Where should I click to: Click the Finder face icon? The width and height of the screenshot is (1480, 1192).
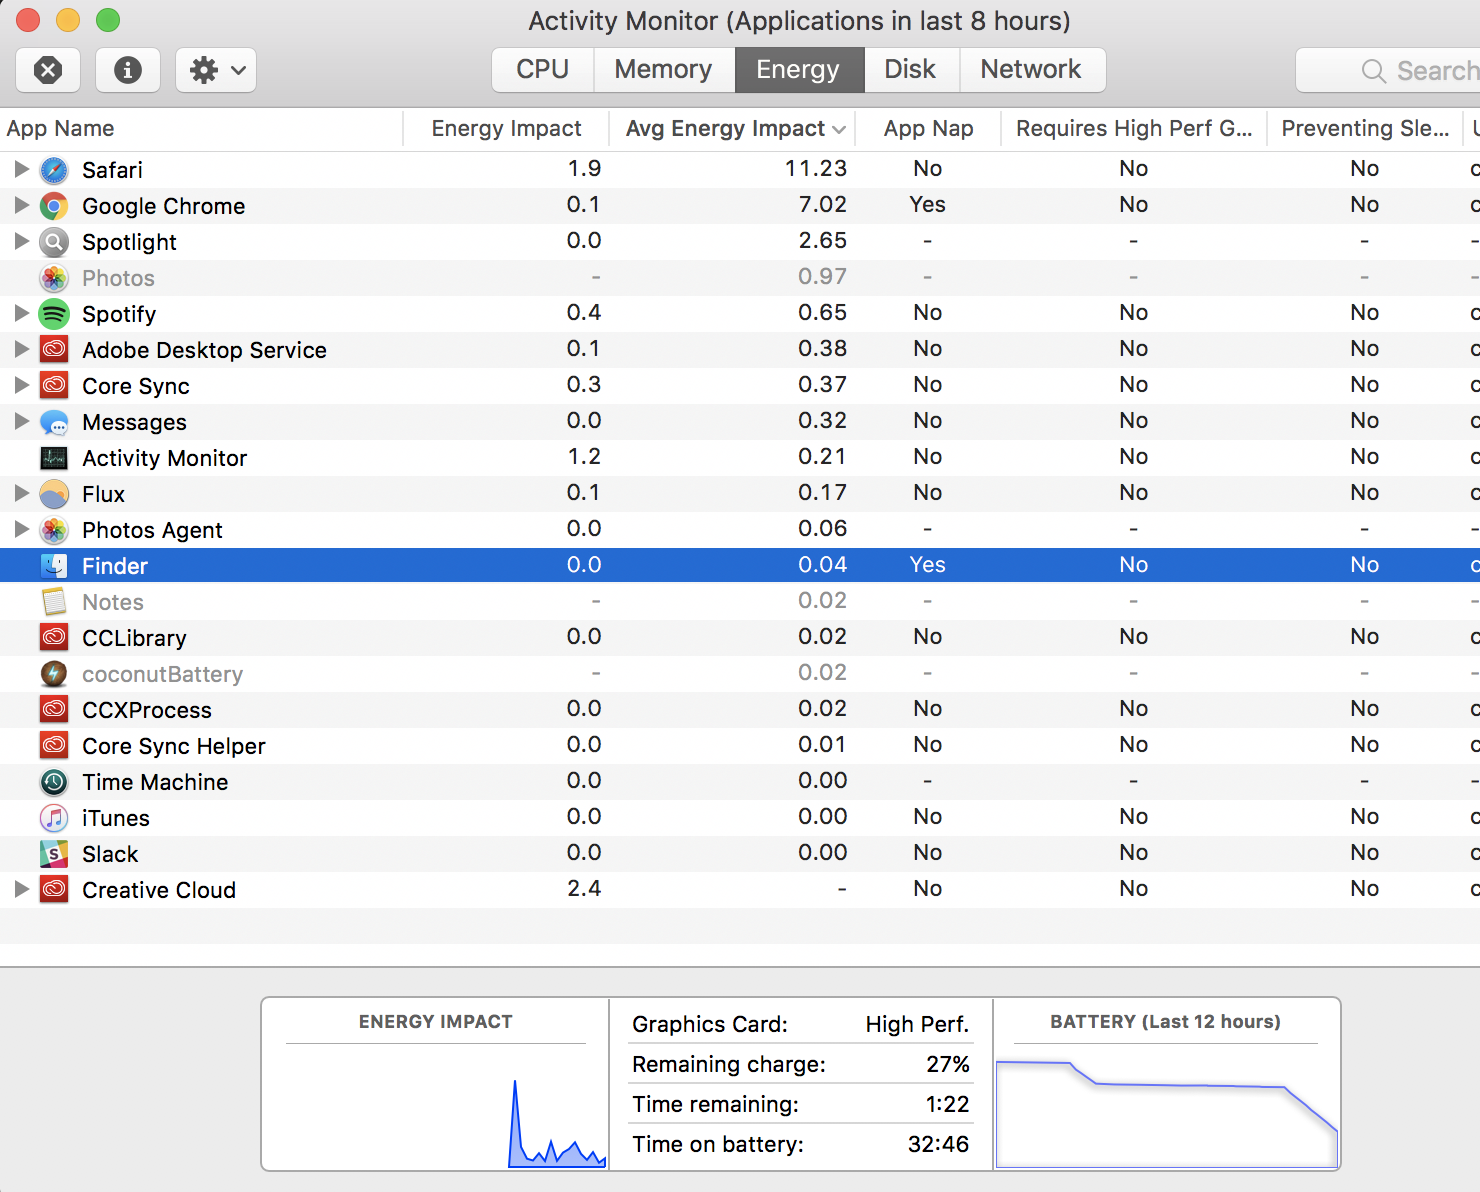coord(54,566)
